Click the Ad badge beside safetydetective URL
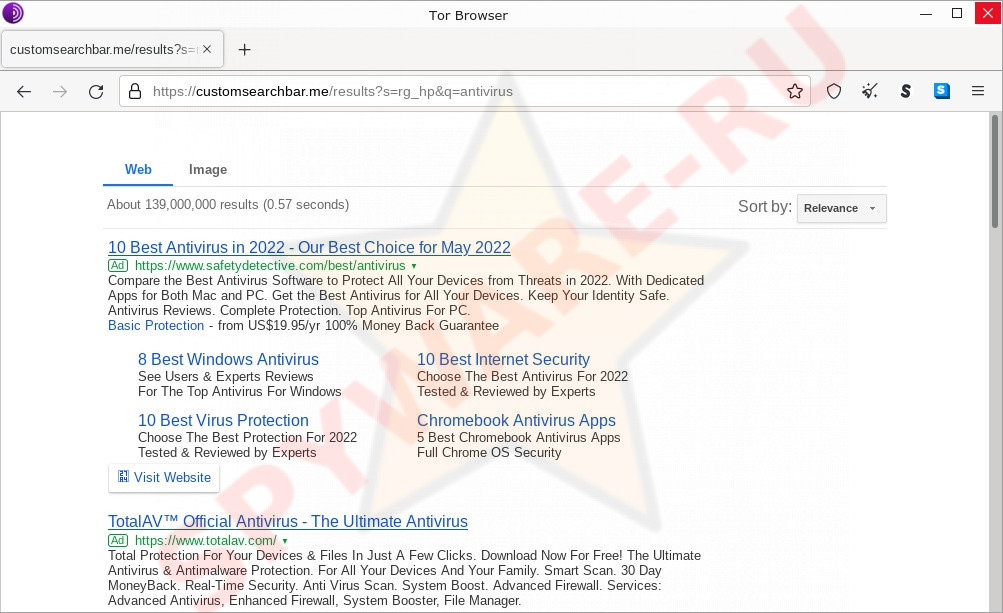 tap(118, 265)
